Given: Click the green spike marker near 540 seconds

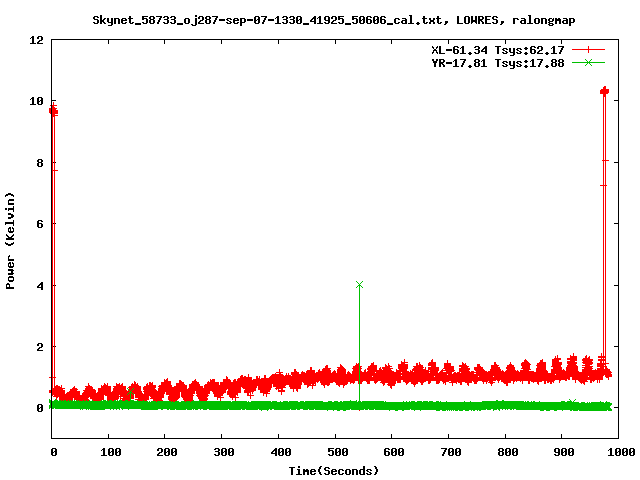Looking at the screenshot, I should click(x=359, y=284).
